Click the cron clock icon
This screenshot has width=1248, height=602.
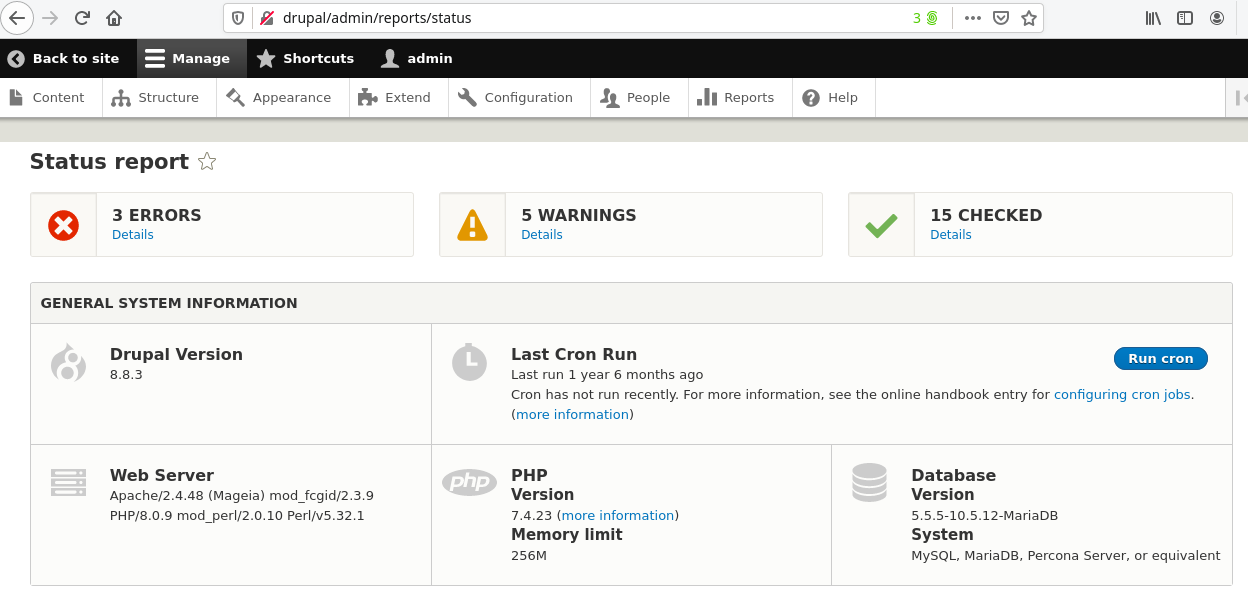(x=469, y=362)
